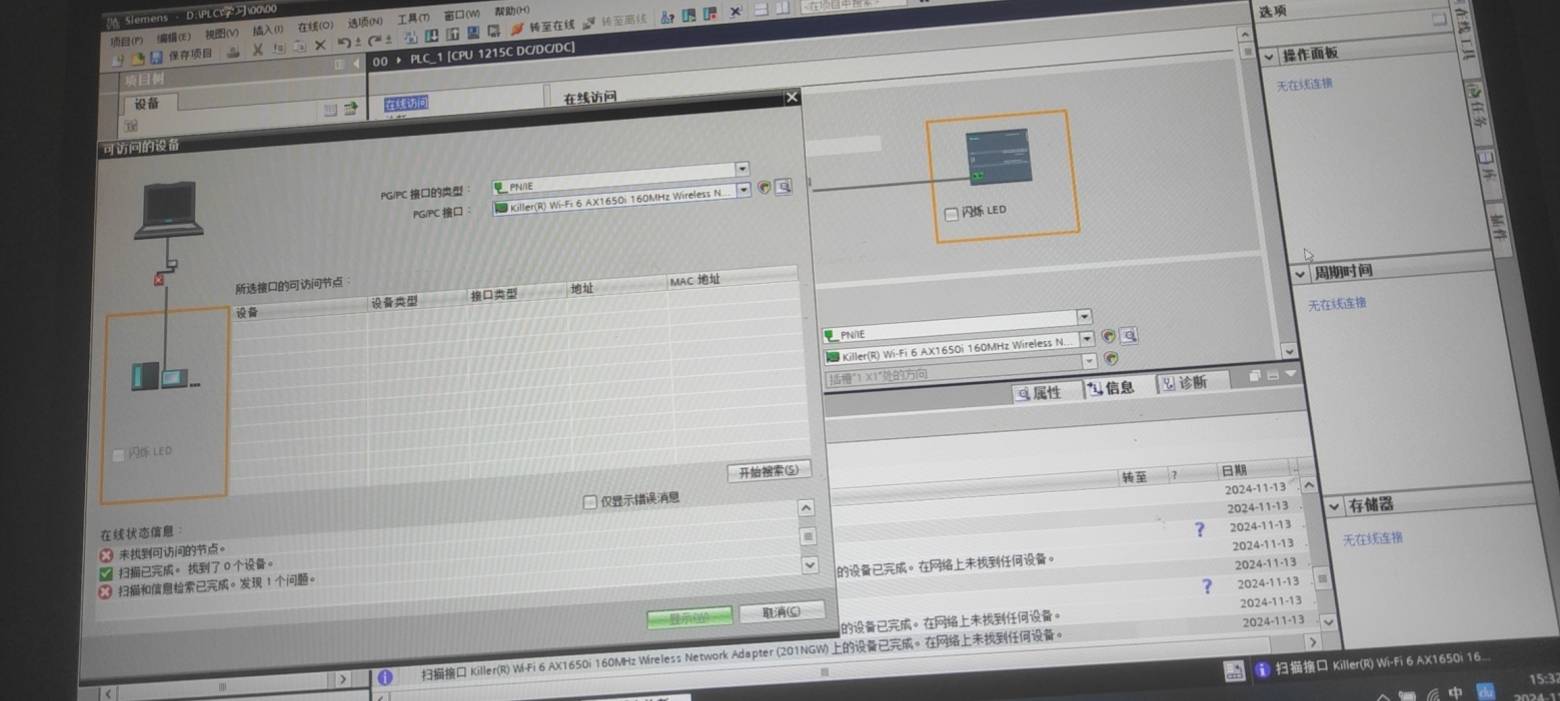
Task: Collapse the project tree with arrow icon
Action: coord(355,64)
